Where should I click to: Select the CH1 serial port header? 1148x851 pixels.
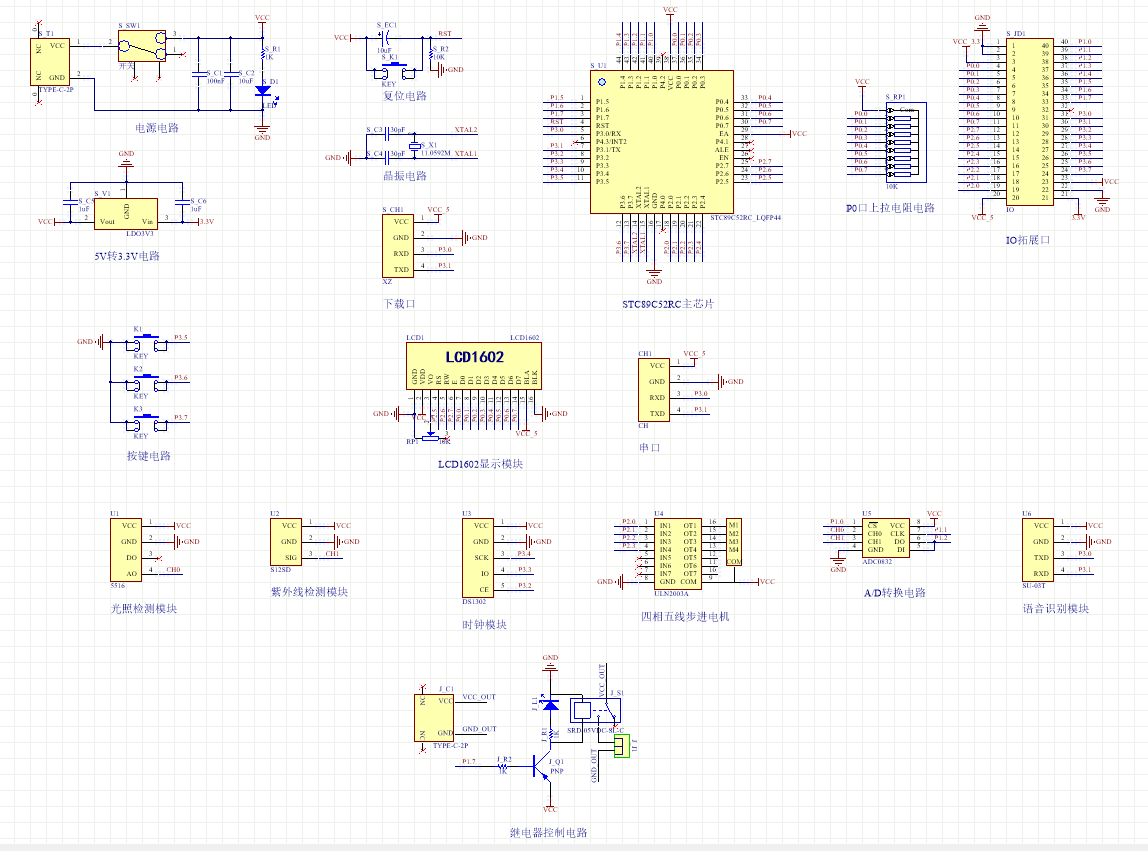(654, 390)
